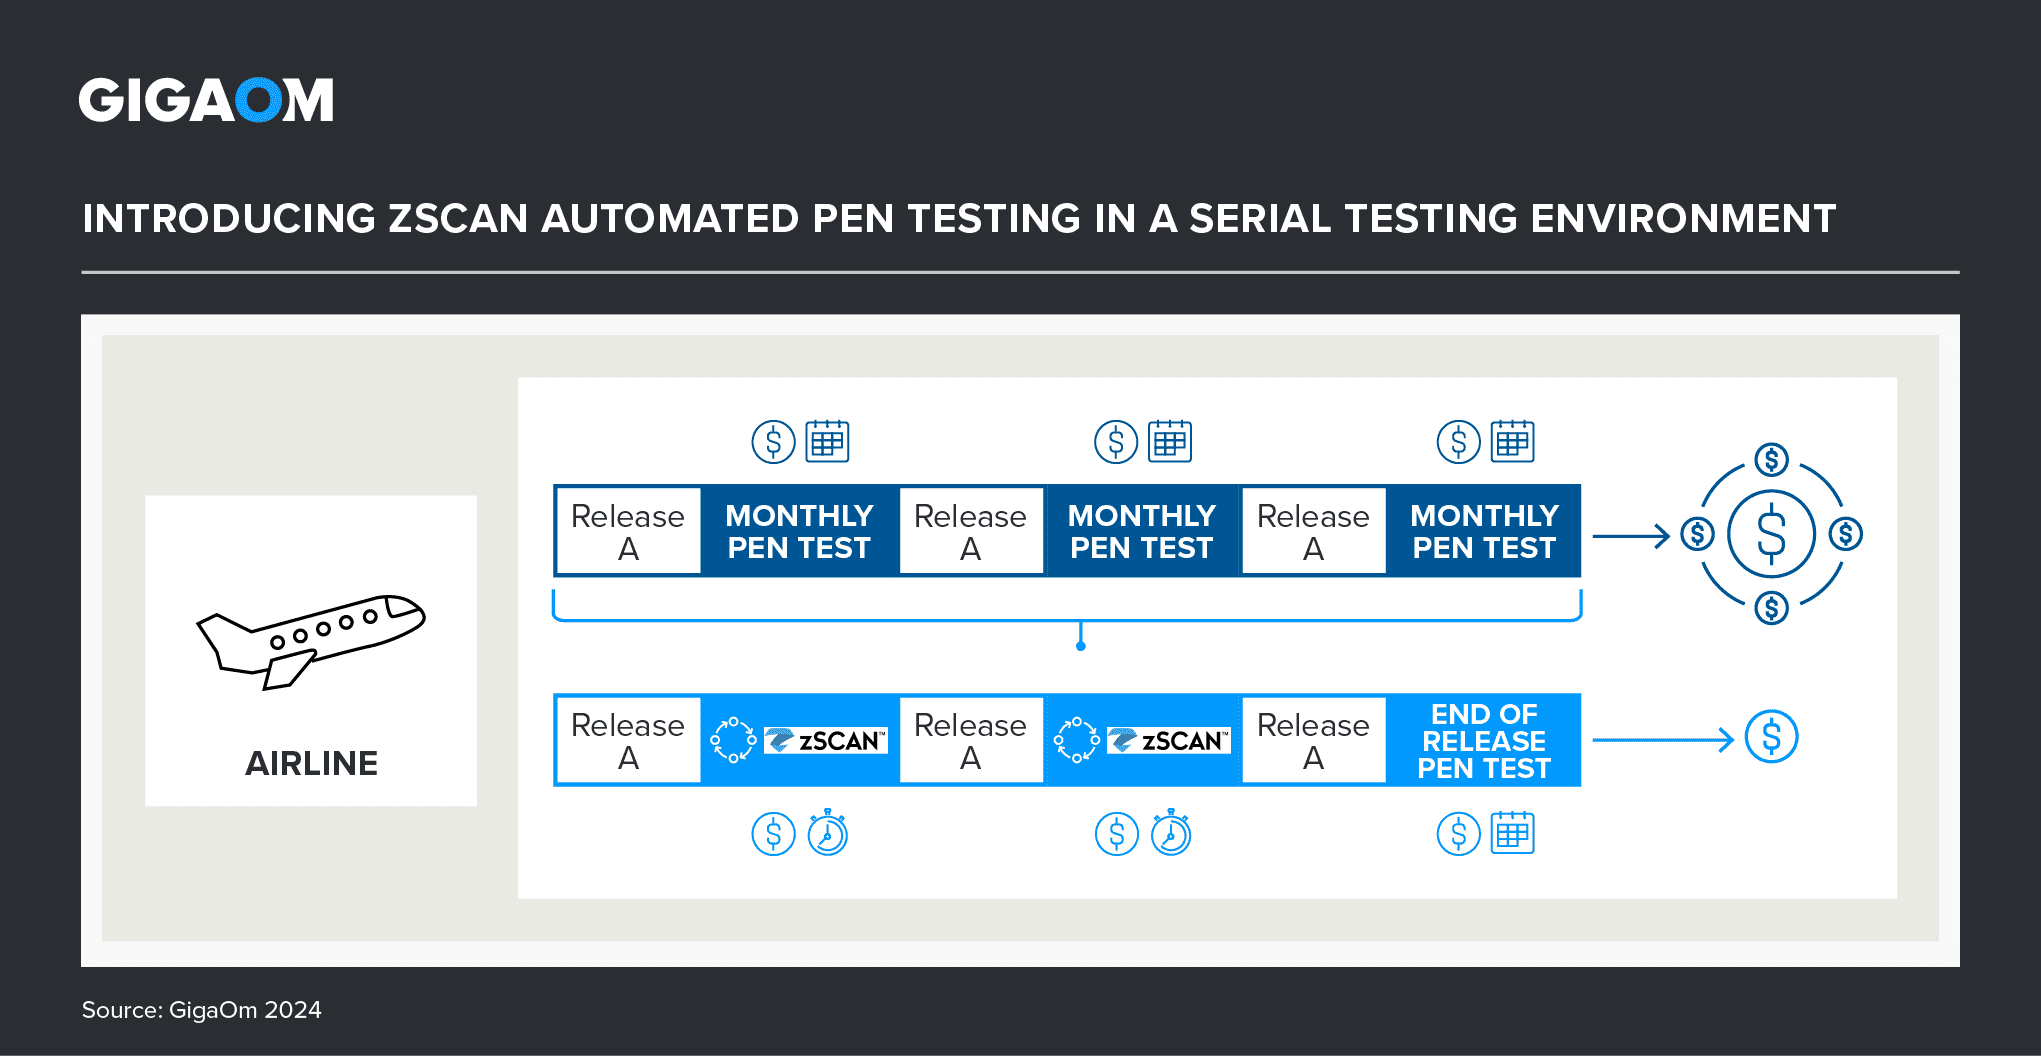Click the stopwatch icon below first zScan block
Viewport: 2041px width, 1056px height.
(828, 833)
